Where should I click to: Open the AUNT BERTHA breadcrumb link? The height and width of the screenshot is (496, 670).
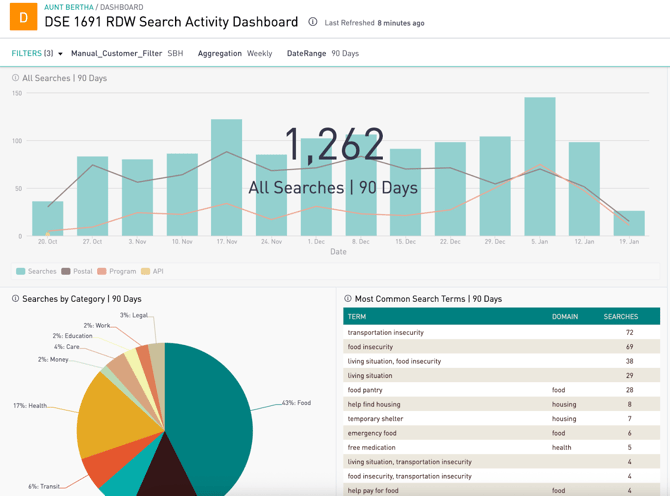click(x=69, y=7)
